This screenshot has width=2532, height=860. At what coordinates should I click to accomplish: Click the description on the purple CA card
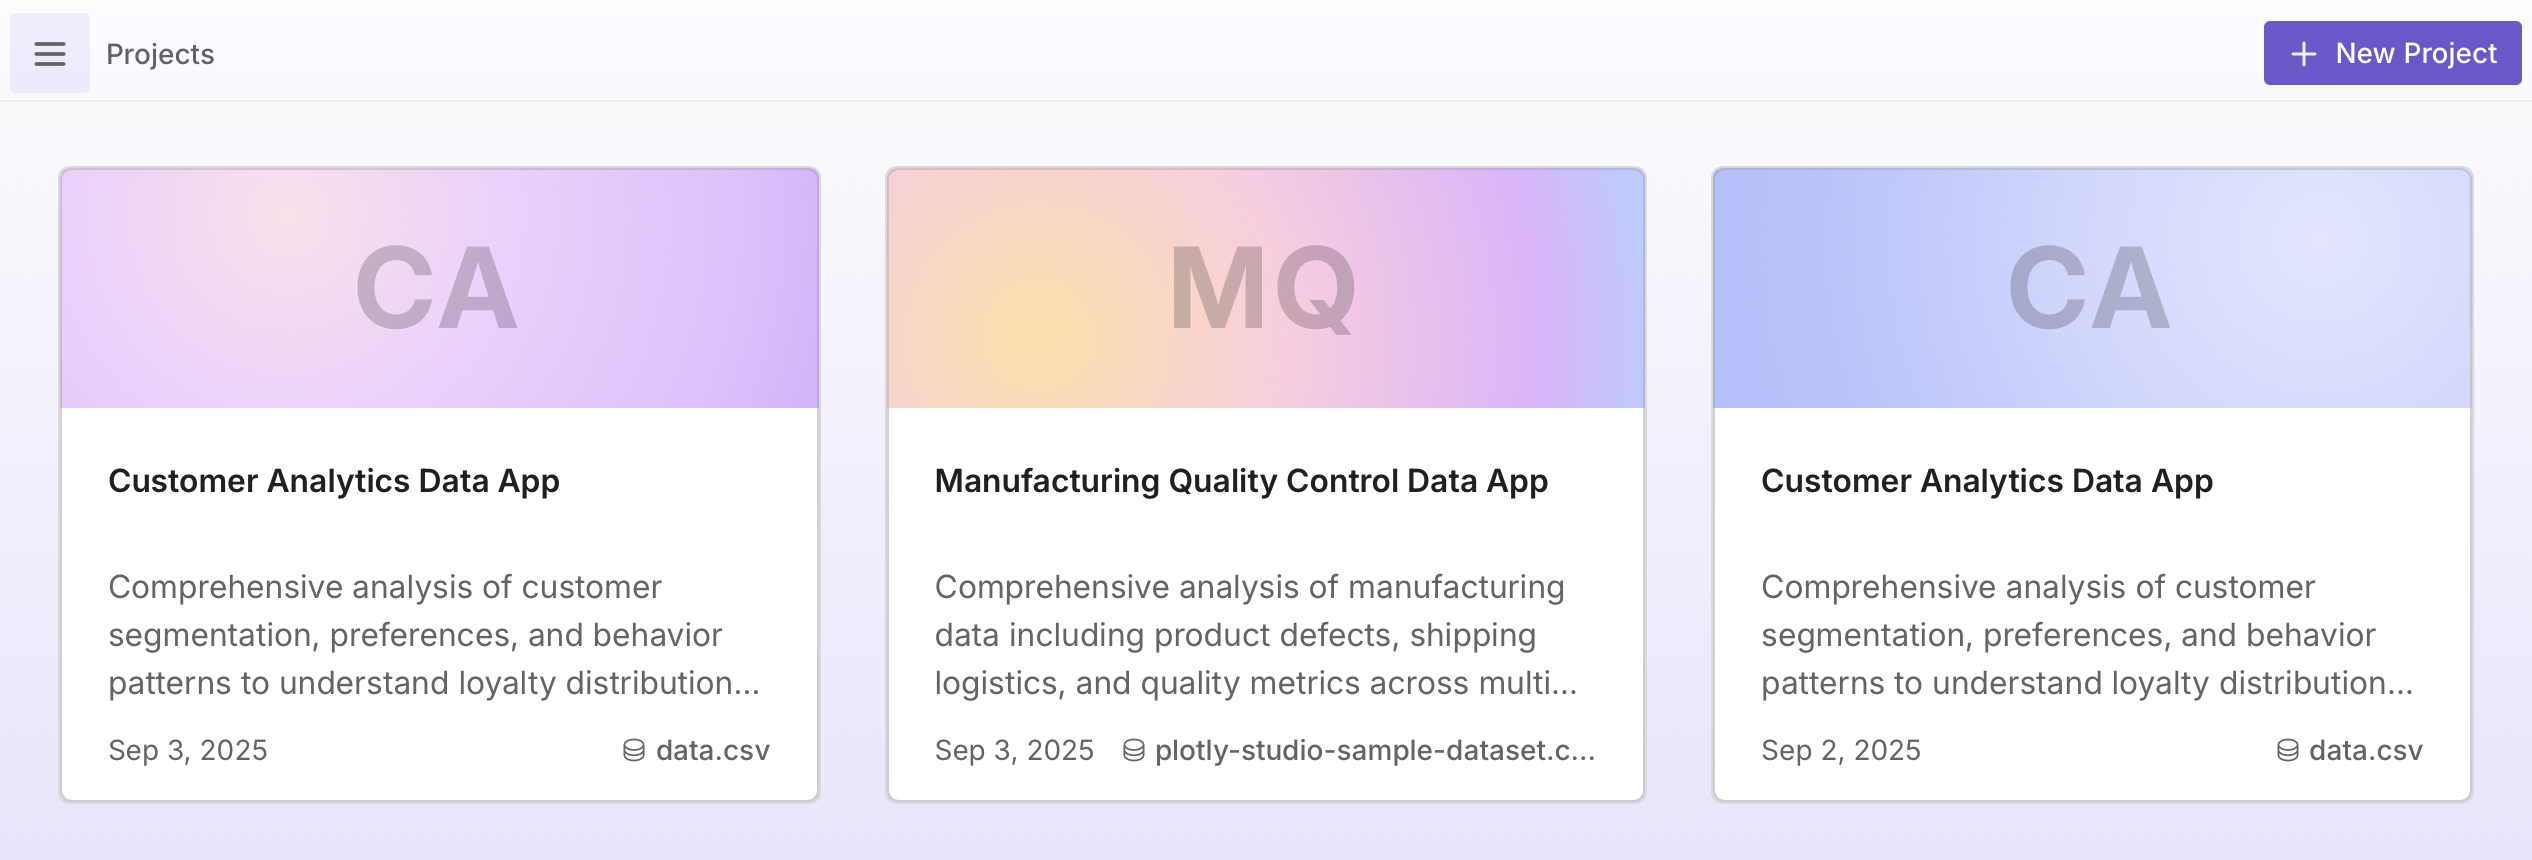click(x=433, y=634)
